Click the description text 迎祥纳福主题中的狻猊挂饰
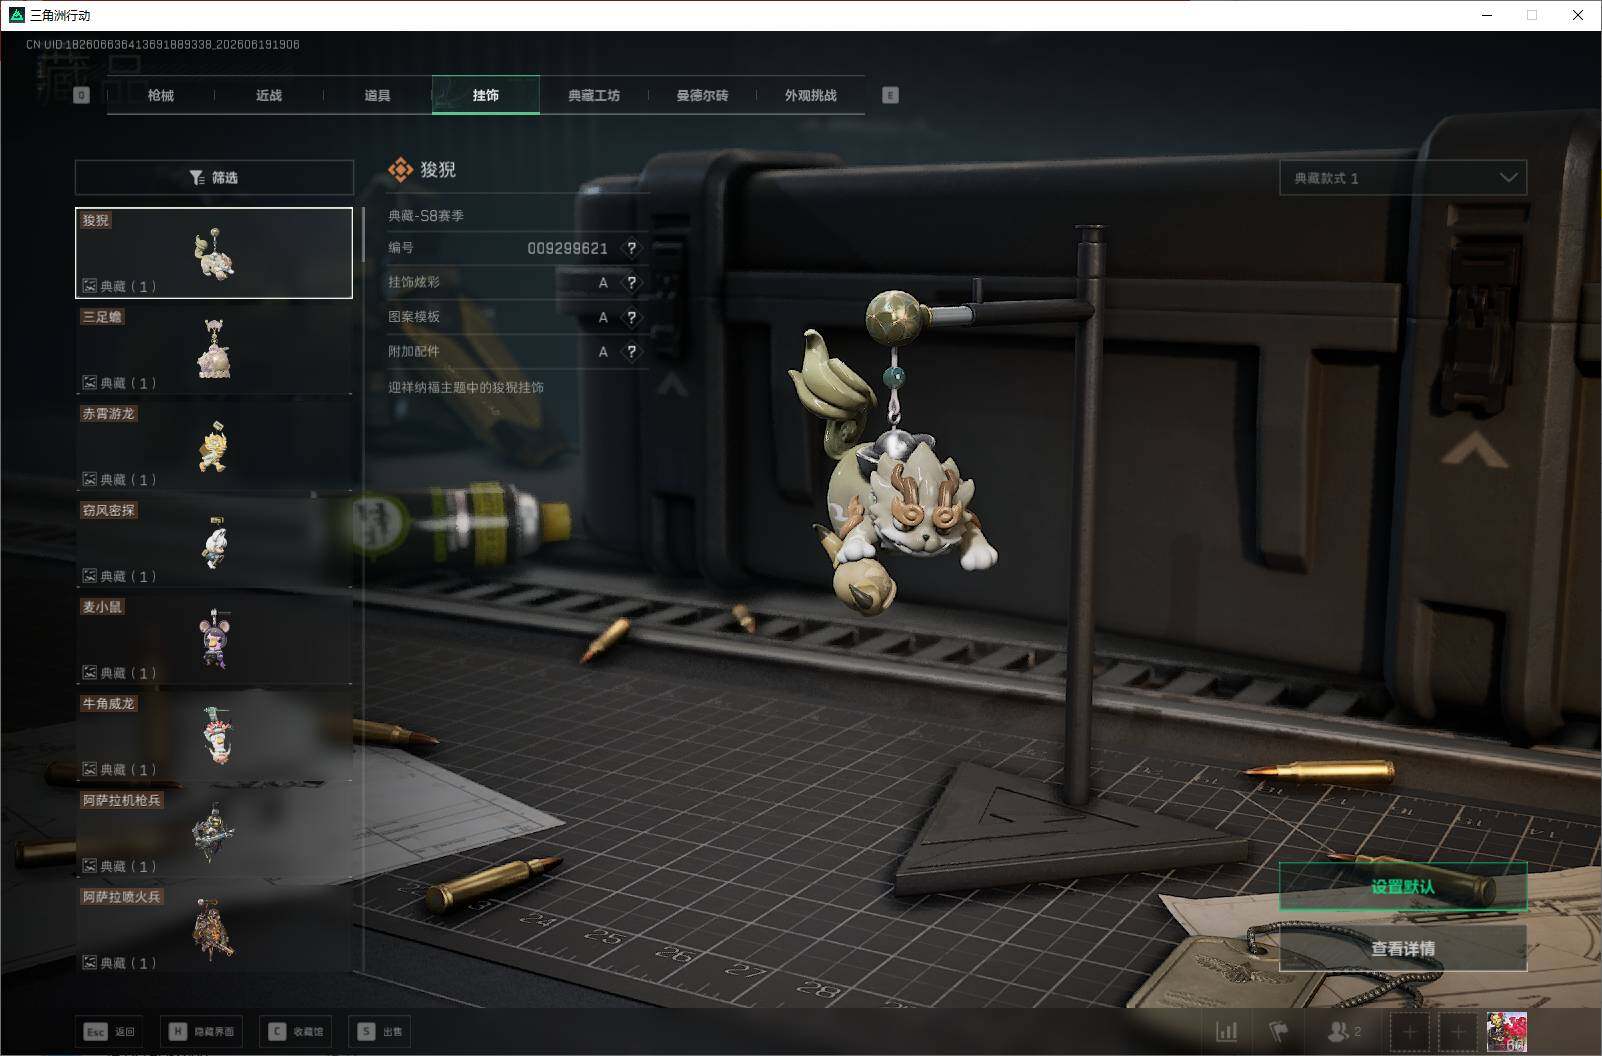Viewport: 1602px width, 1056px height. pyautogui.click(x=466, y=387)
